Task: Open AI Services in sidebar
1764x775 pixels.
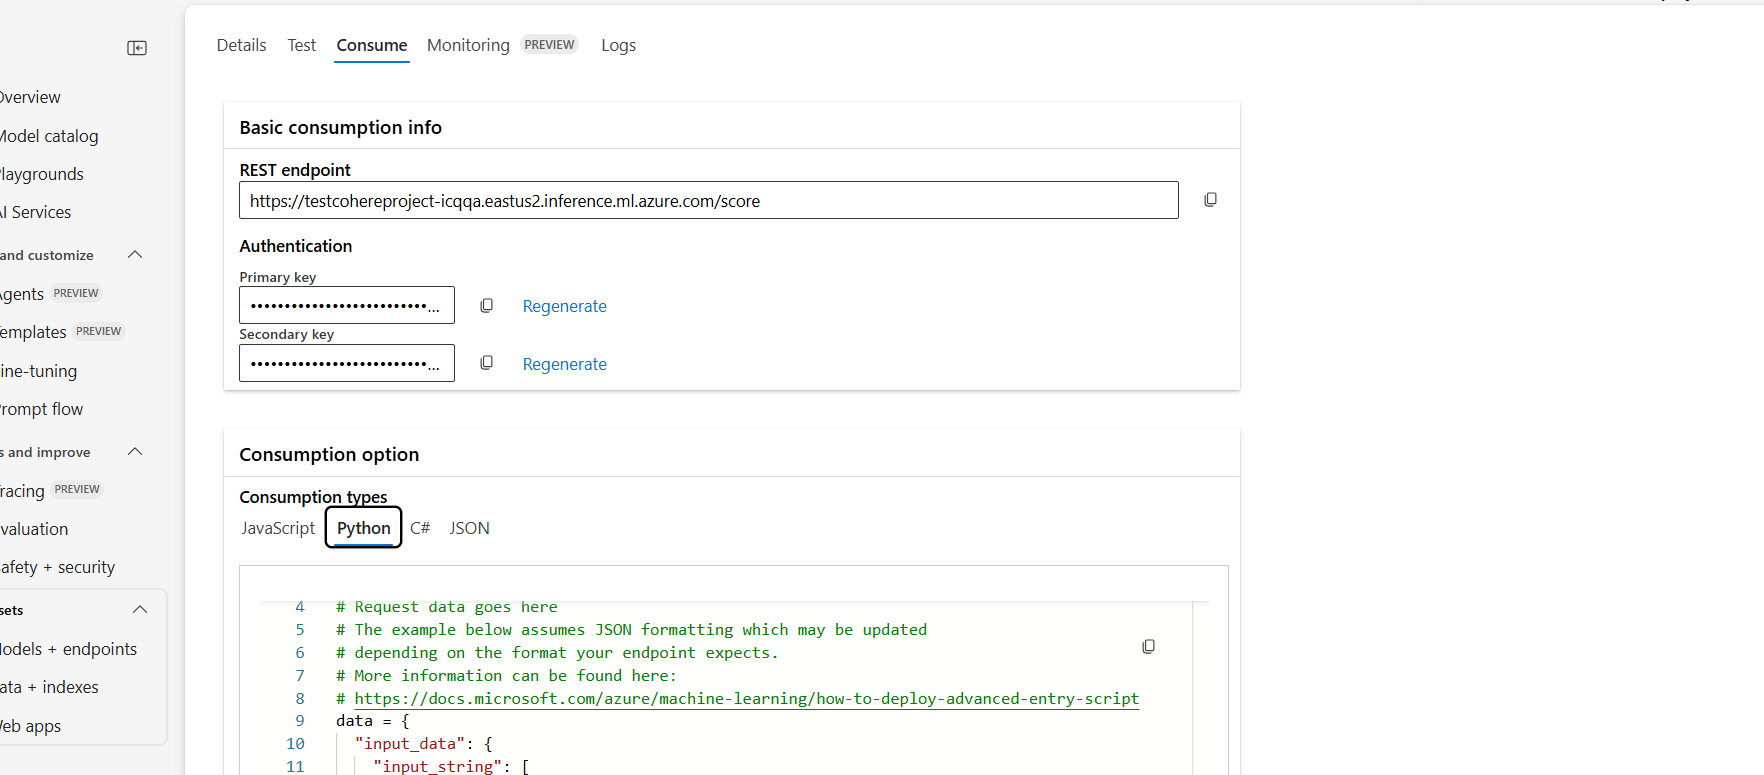Action: [x=36, y=212]
